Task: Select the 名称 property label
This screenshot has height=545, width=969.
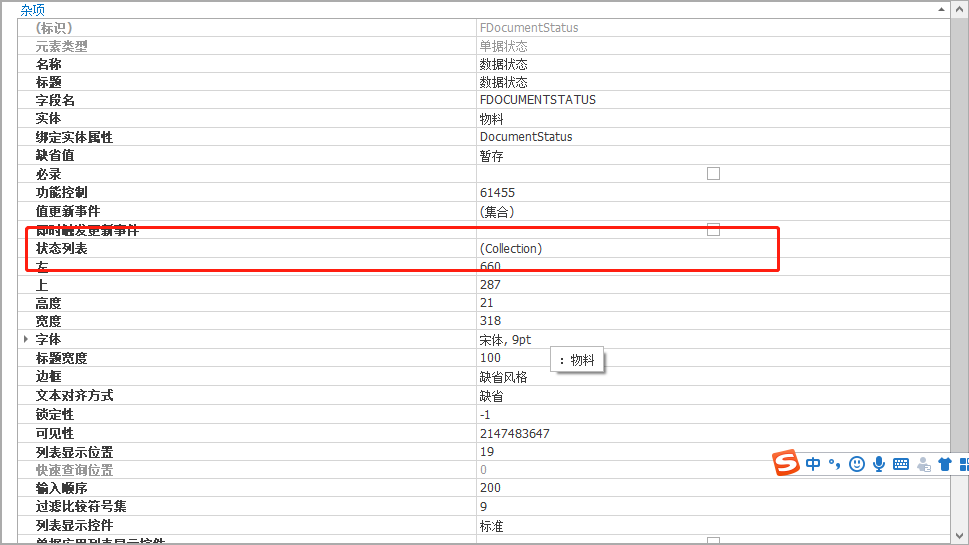Action: [x=48, y=64]
